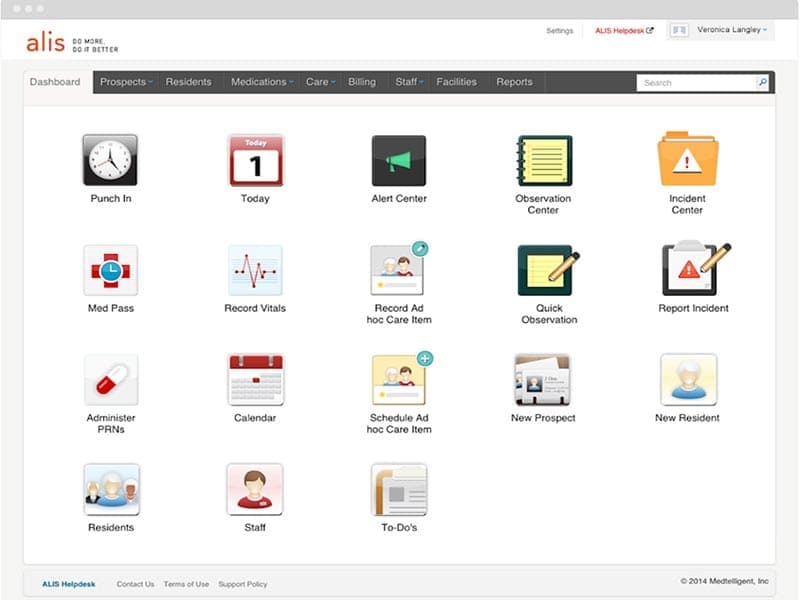Click the Today calendar icon
Screen dimensions: 800x600
255,163
